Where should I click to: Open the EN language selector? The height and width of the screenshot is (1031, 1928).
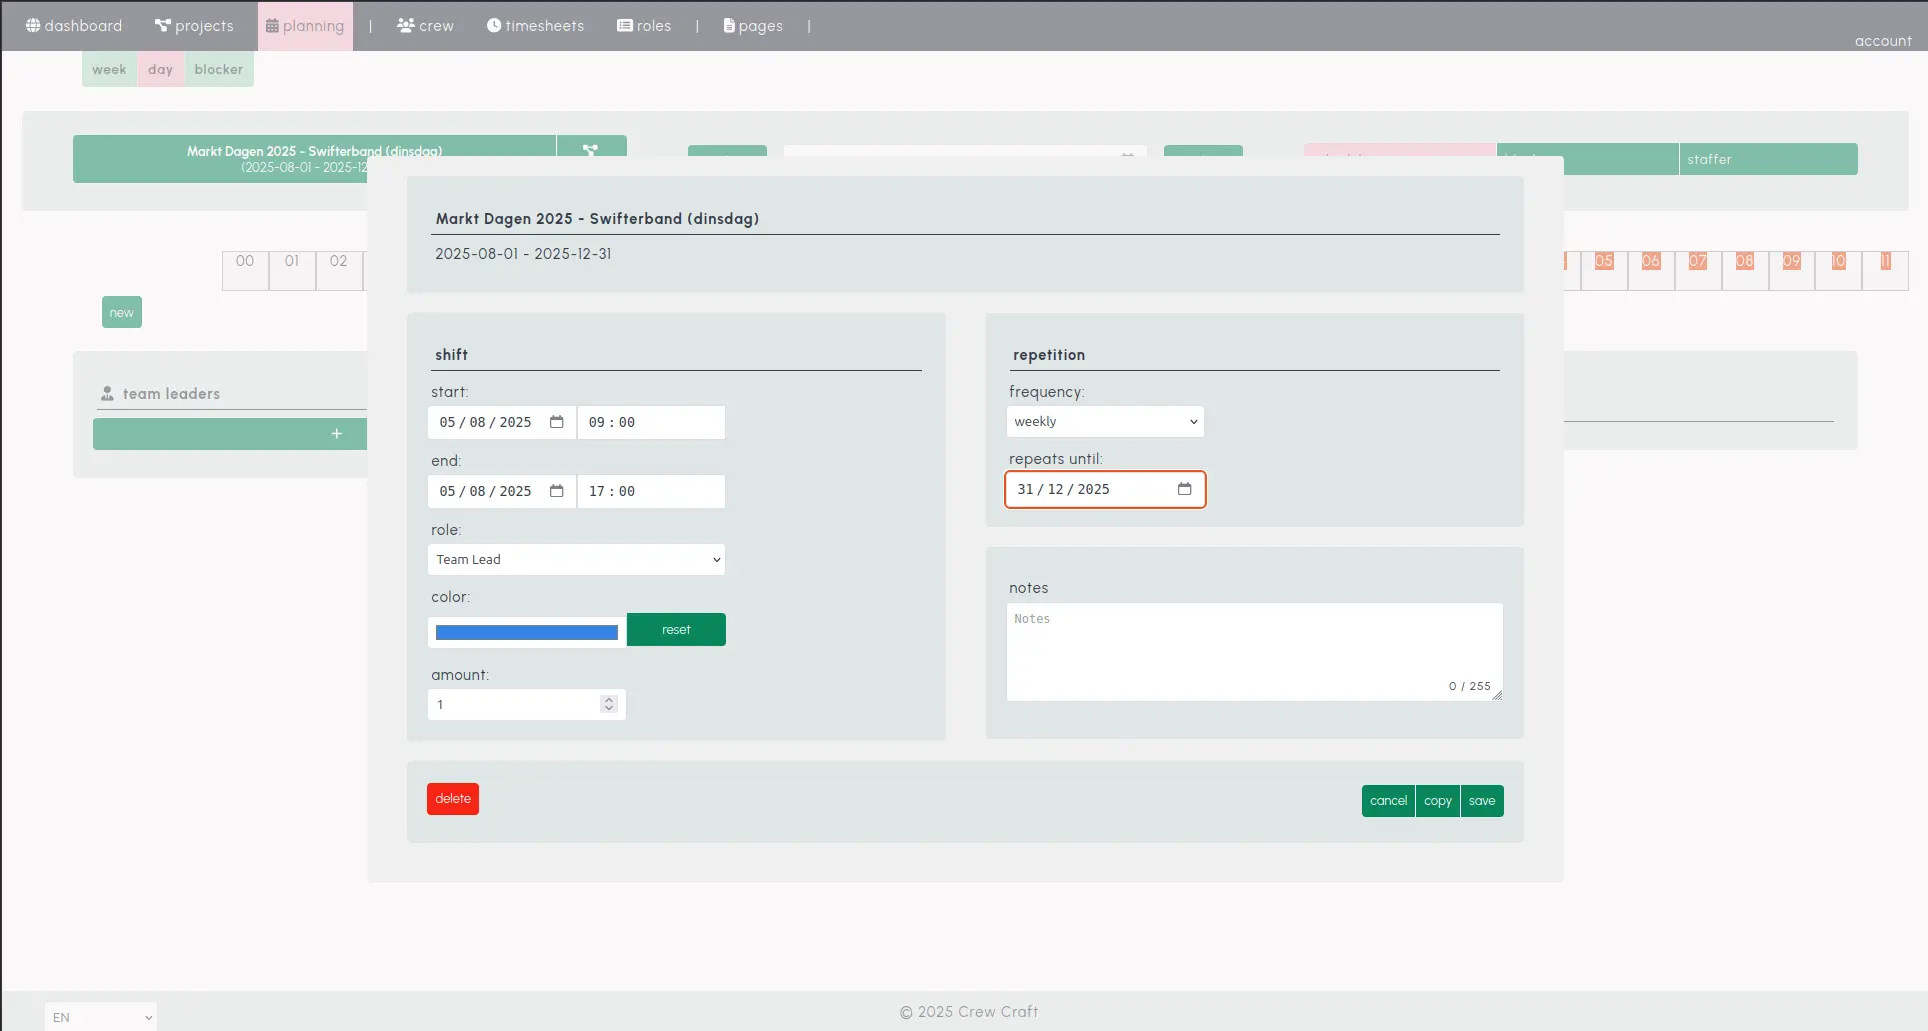[101, 1017]
